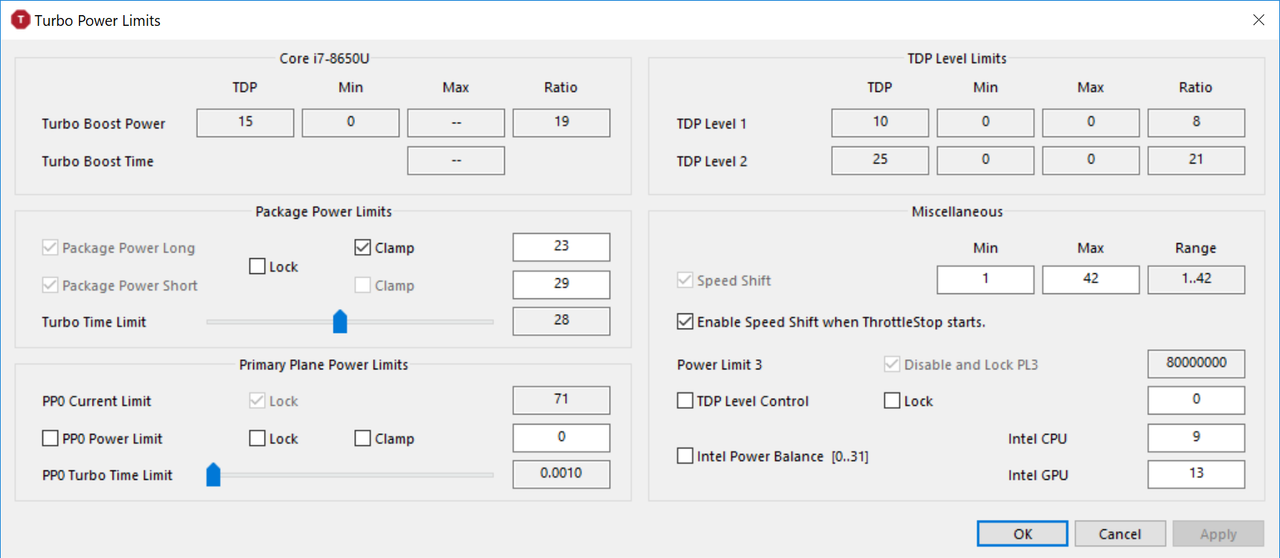
Task: Click the PP0 Turbo Time Limit slider thumb
Action: click(213, 474)
